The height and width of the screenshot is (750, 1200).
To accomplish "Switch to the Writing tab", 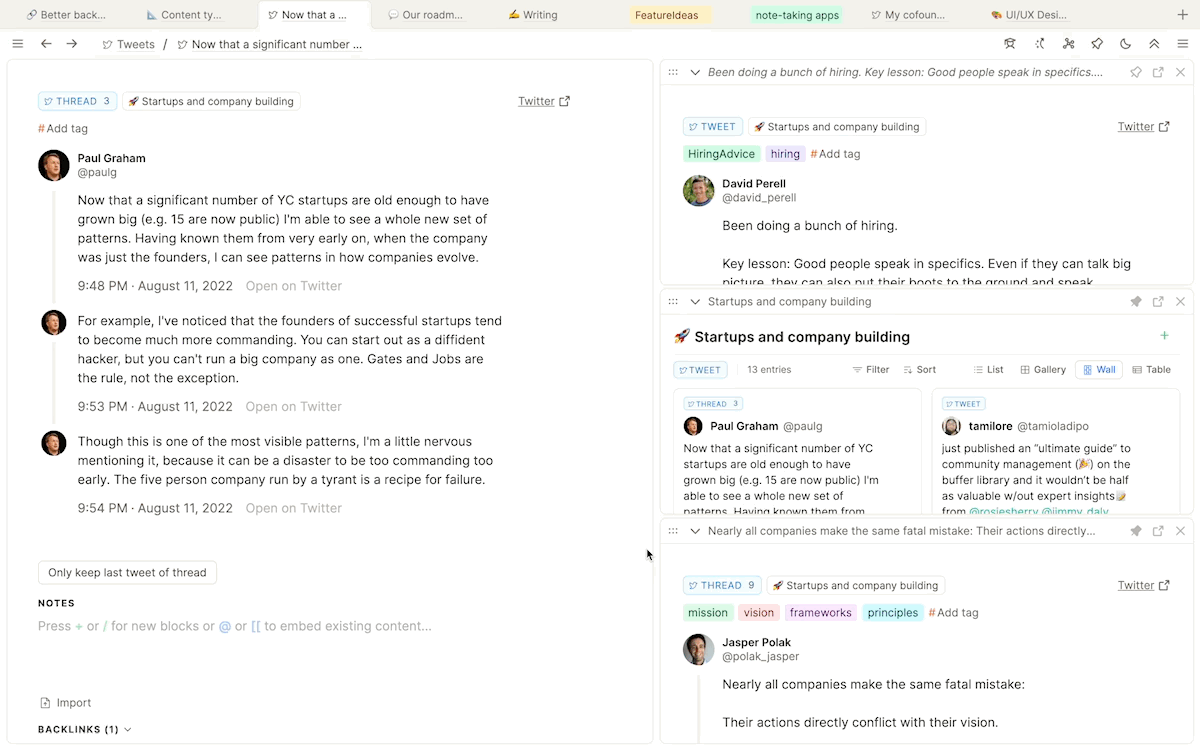I will pos(532,15).
